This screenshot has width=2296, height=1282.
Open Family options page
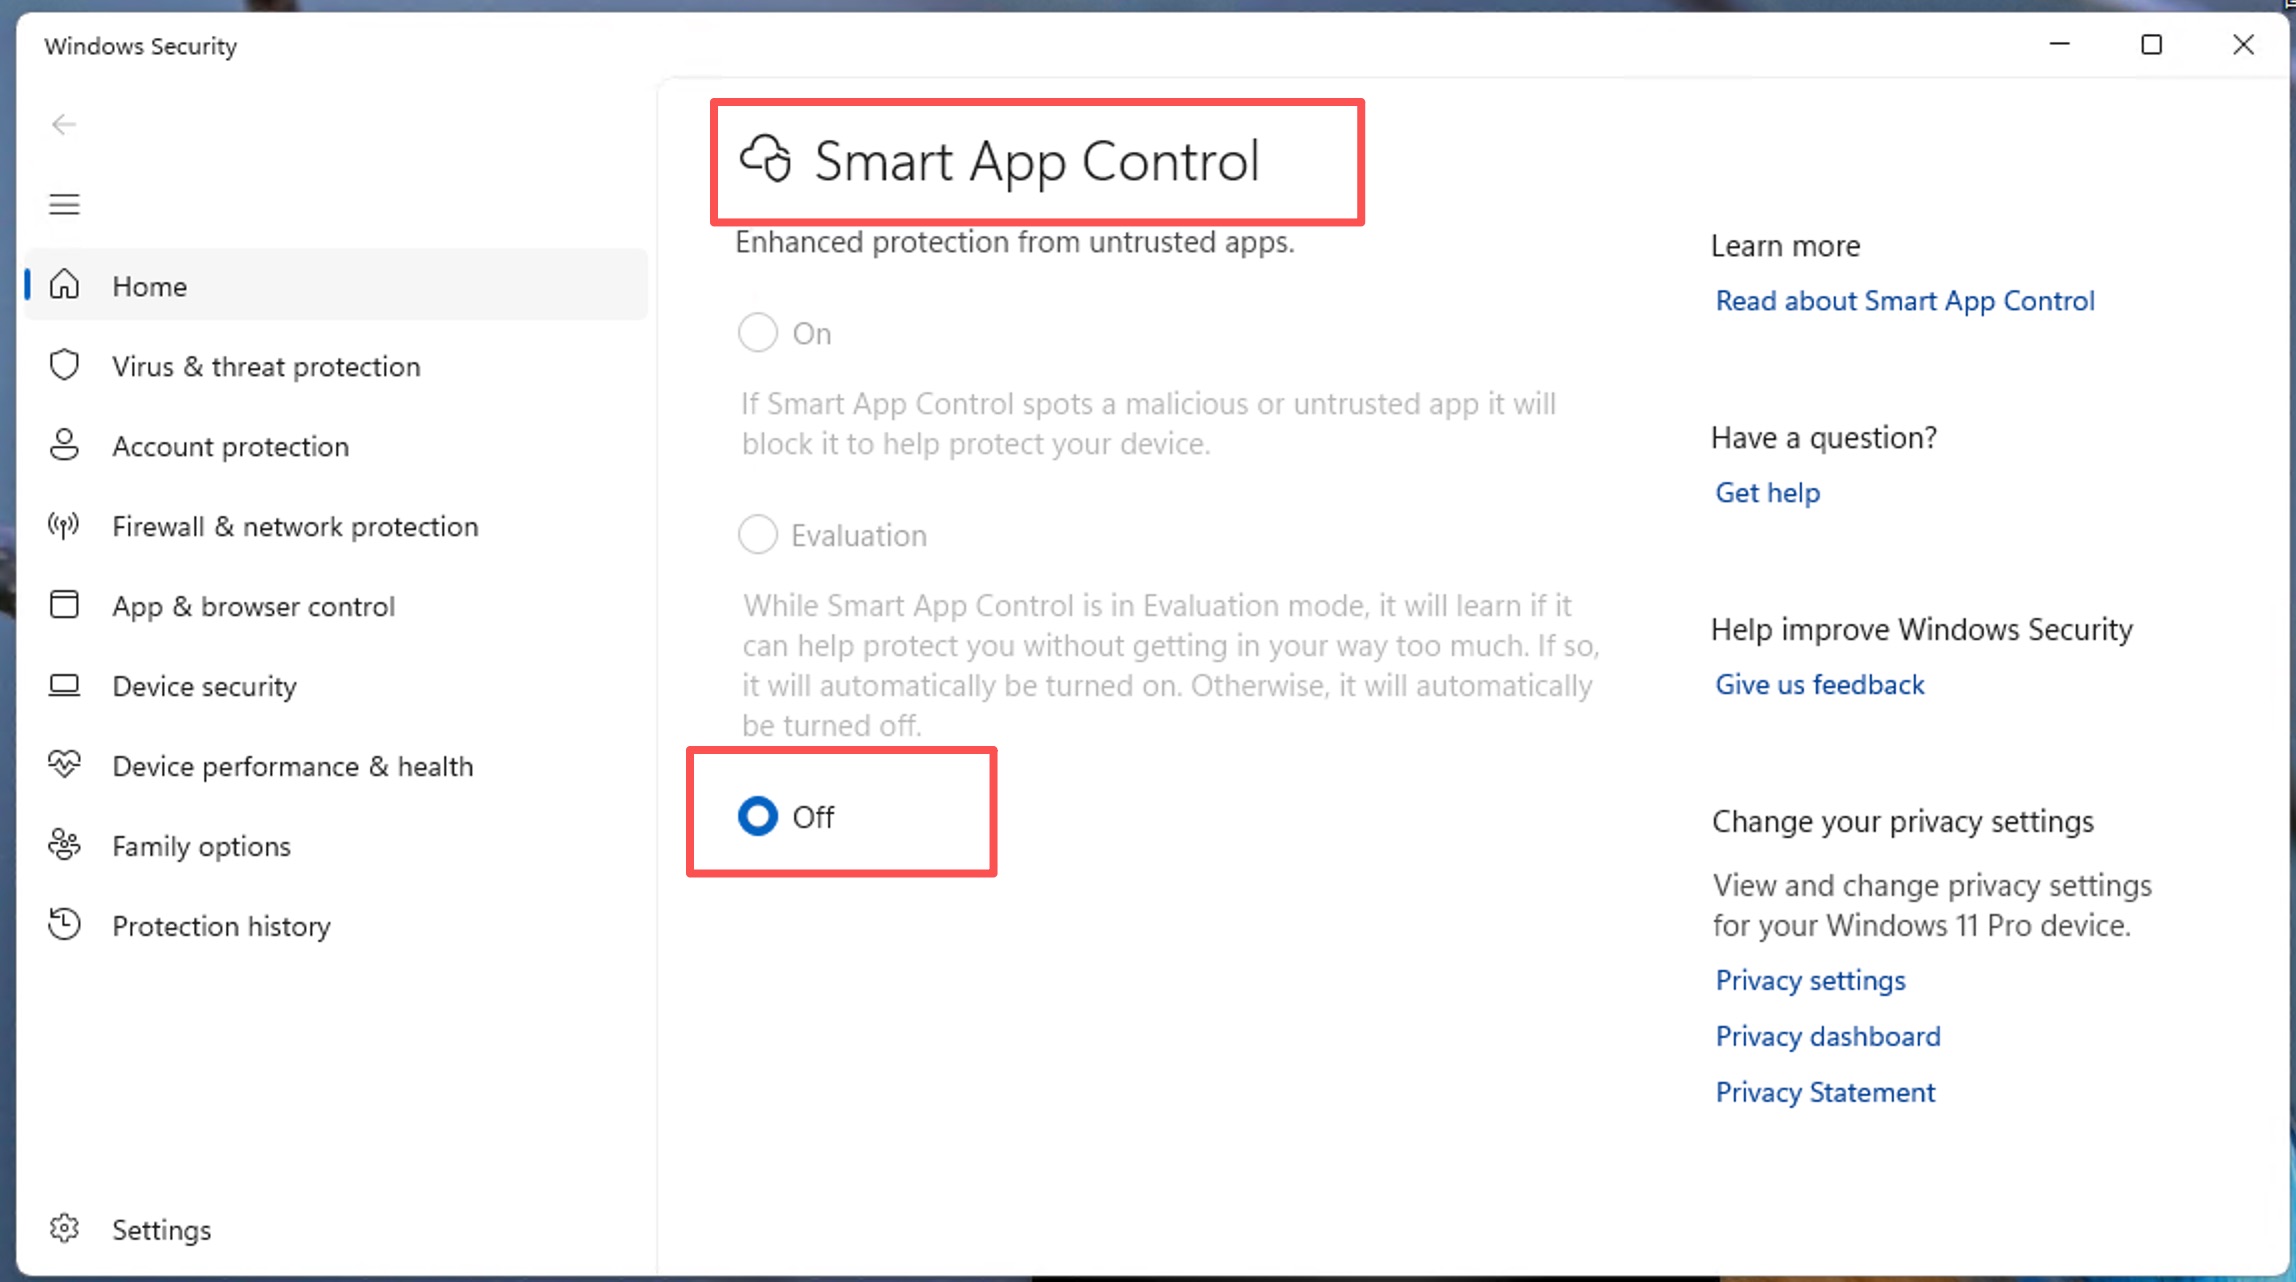[336, 846]
